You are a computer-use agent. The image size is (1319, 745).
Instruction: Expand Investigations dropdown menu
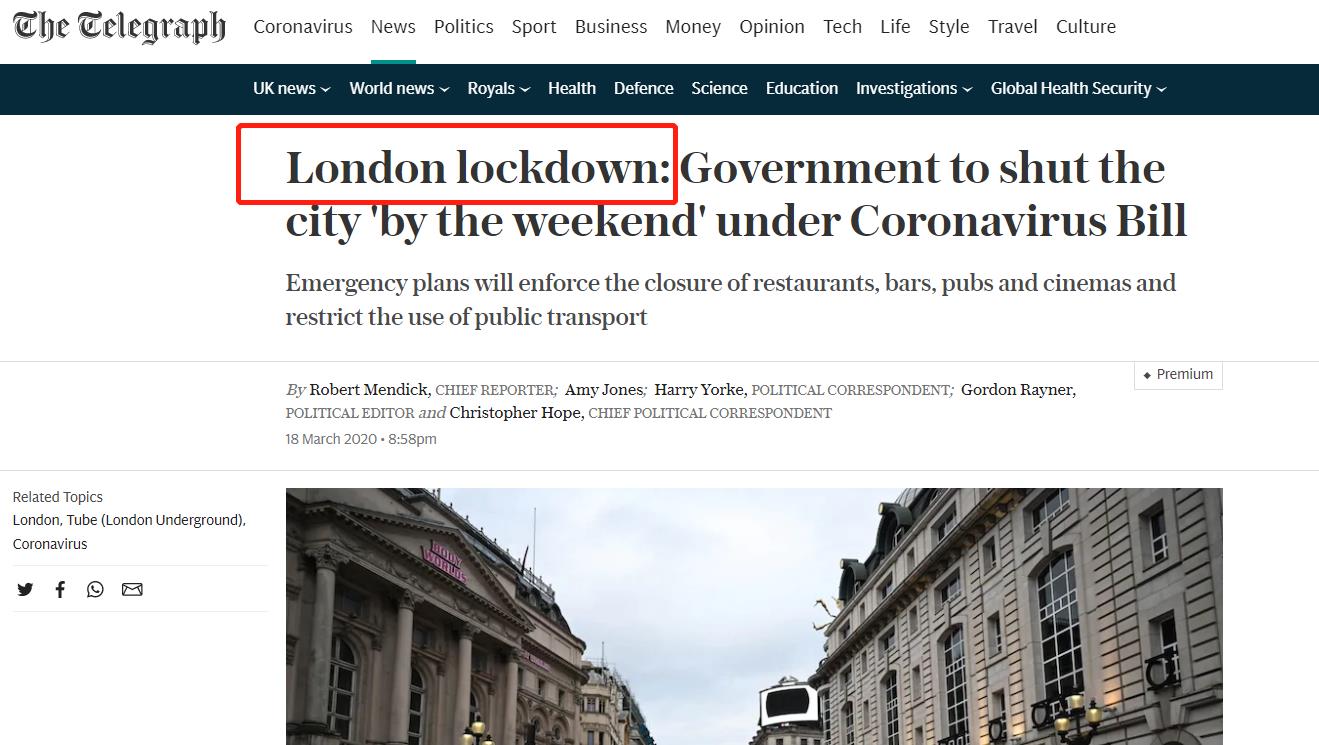click(914, 88)
